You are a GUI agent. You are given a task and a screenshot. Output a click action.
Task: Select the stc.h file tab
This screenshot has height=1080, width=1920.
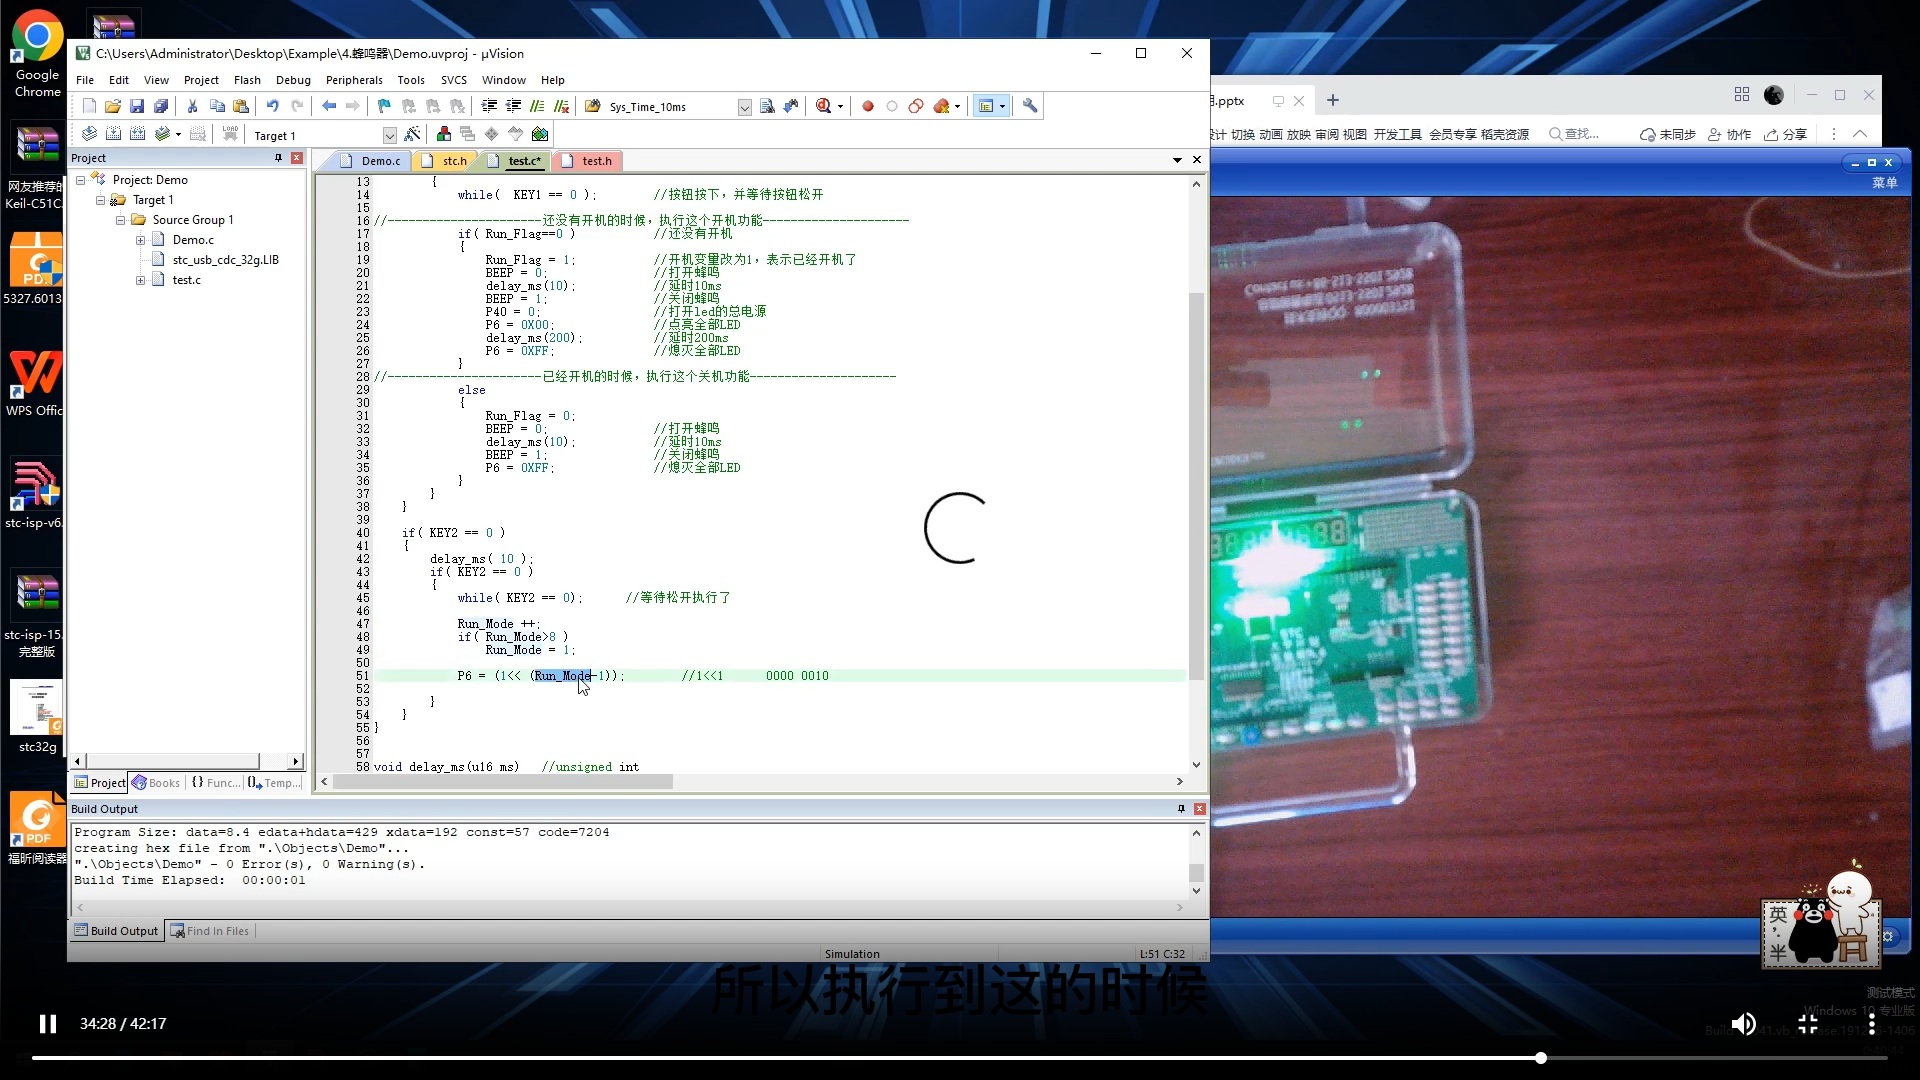coord(454,161)
